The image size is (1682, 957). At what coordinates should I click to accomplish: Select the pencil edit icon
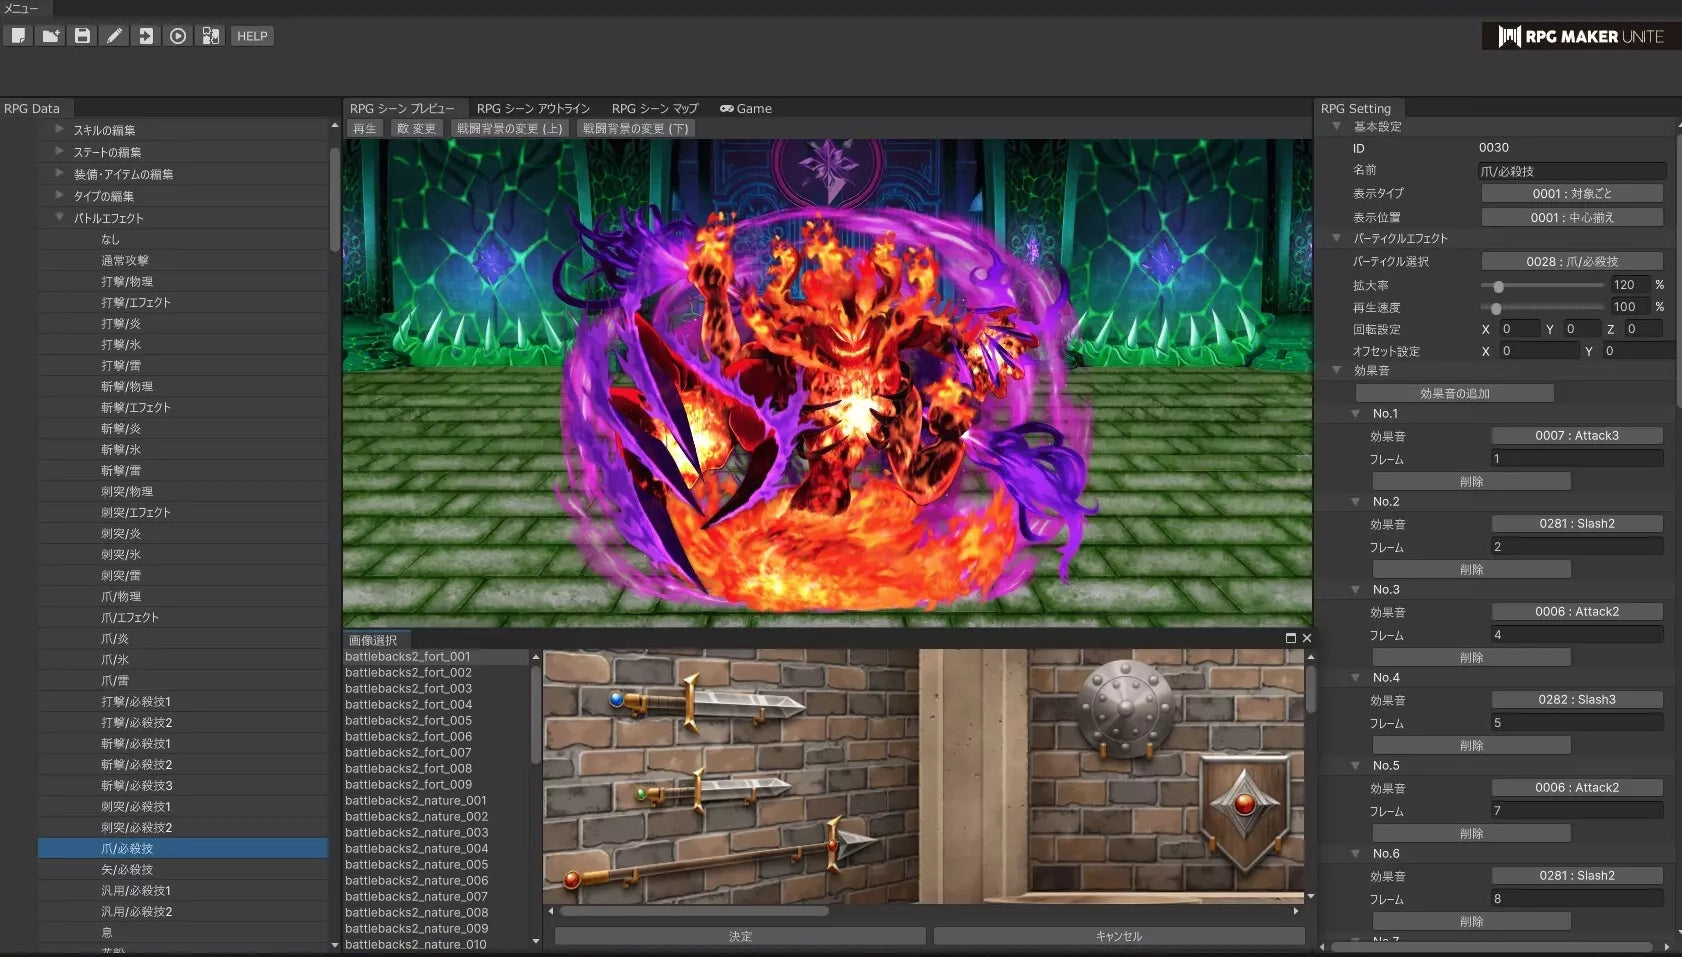click(114, 36)
